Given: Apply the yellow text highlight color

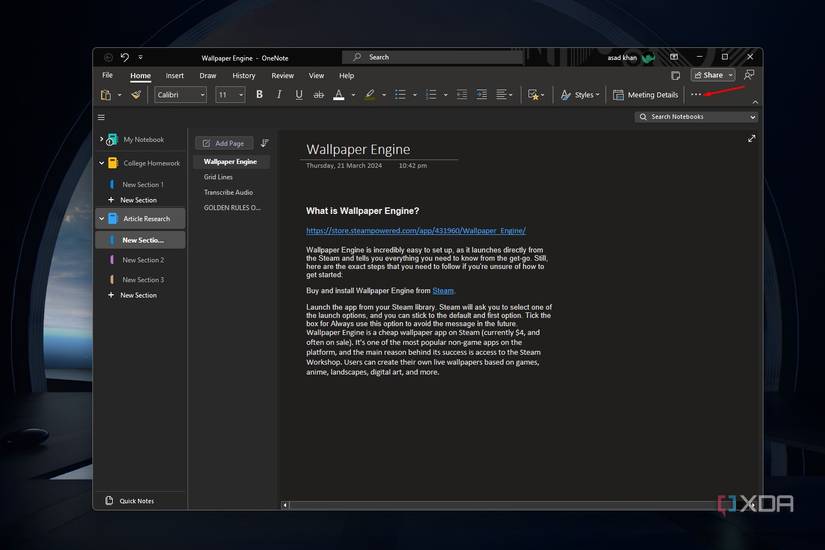Looking at the screenshot, I should pyautogui.click(x=370, y=95).
